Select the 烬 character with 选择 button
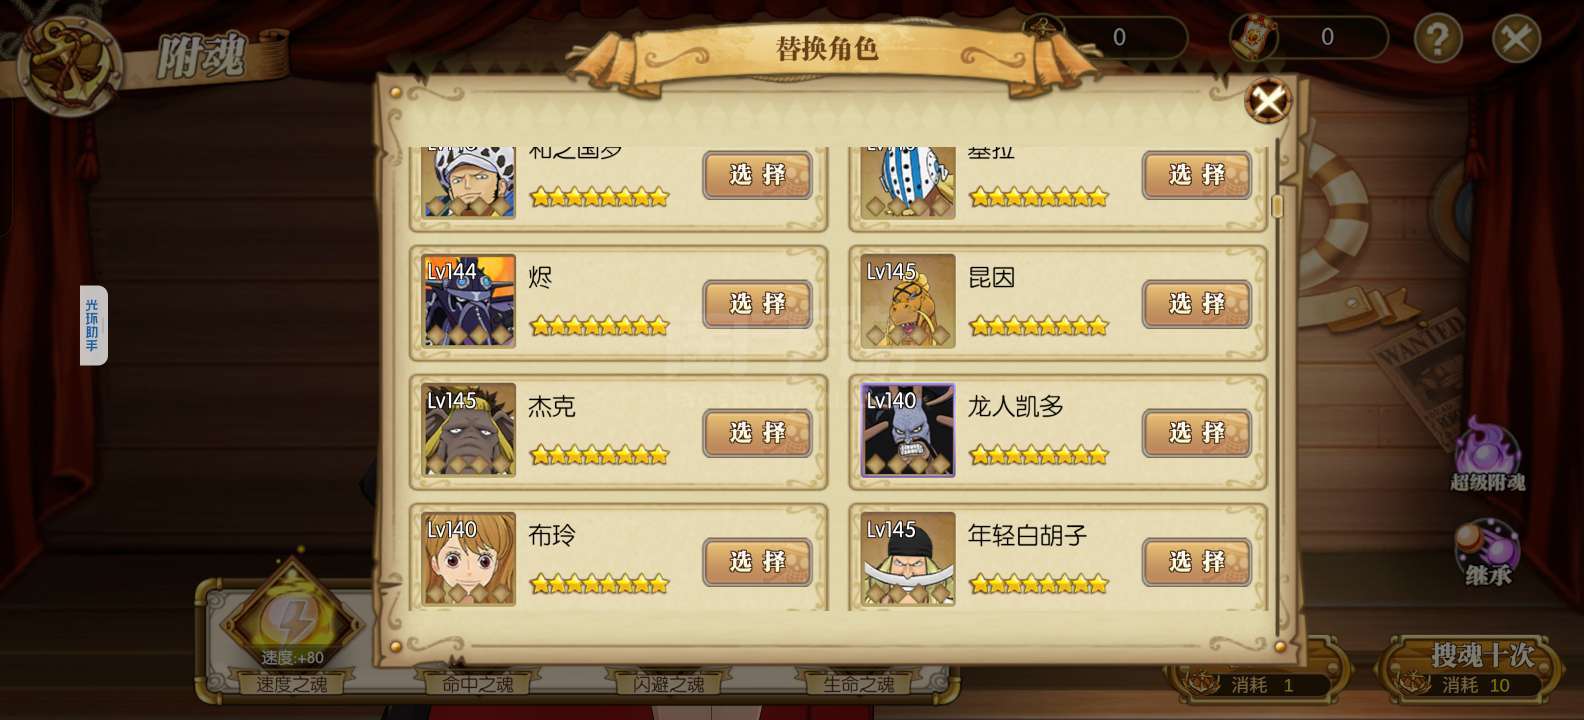Viewport: 1584px width, 720px height. click(x=757, y=304)
